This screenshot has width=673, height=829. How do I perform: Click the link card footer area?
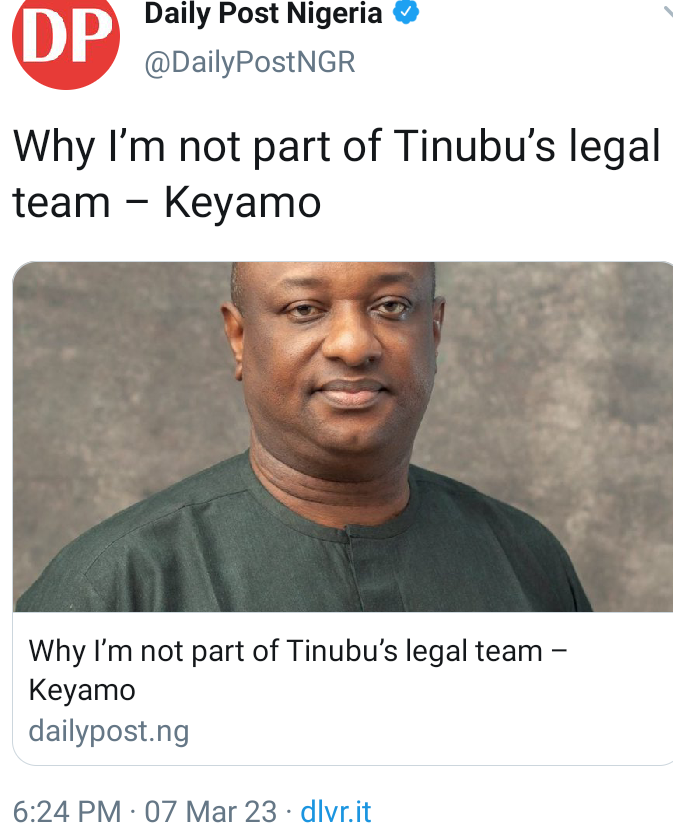[343, 688]
